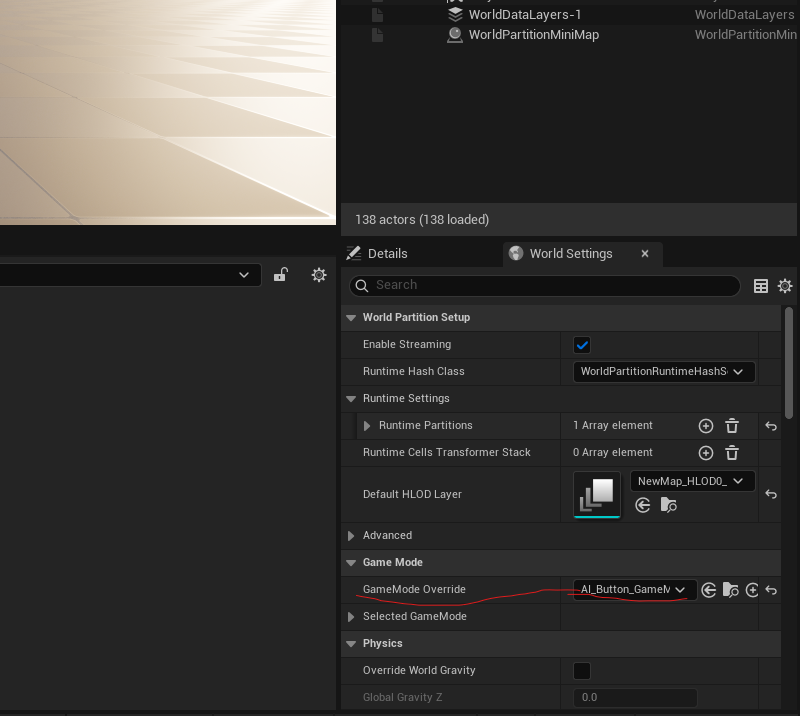This screenshot has height=716, width=800.
Task: Open Runtime Hash Class dropdown
Action: click(664, 372)
